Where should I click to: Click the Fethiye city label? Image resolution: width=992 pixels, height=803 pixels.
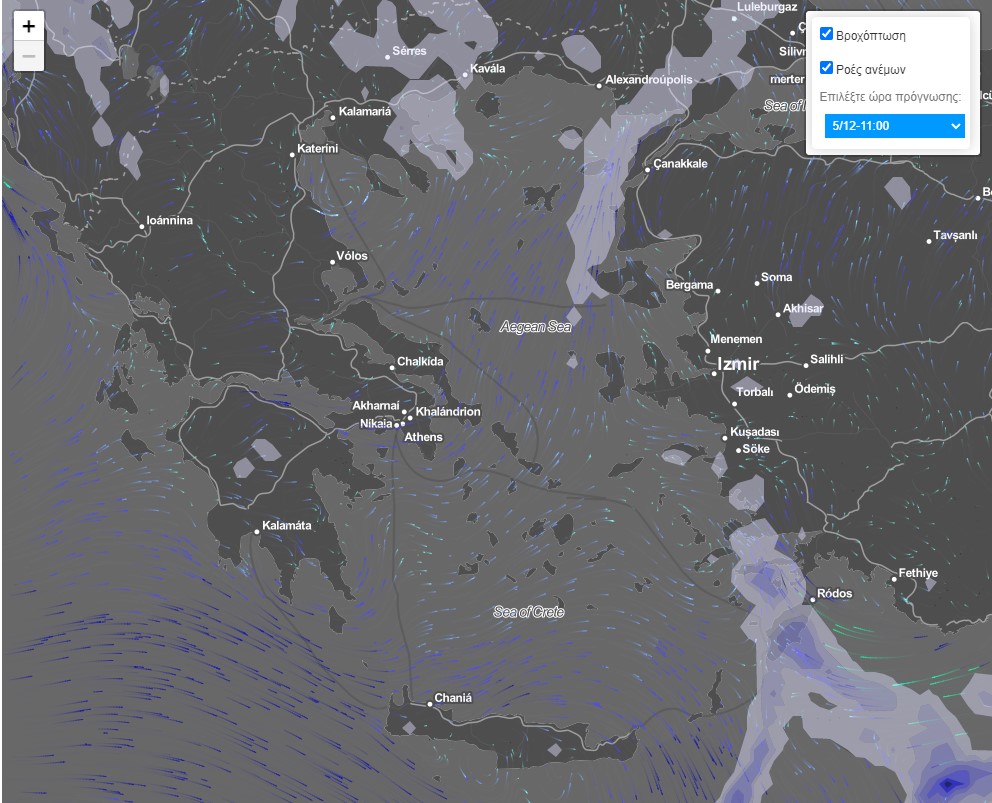coord(918,573)
